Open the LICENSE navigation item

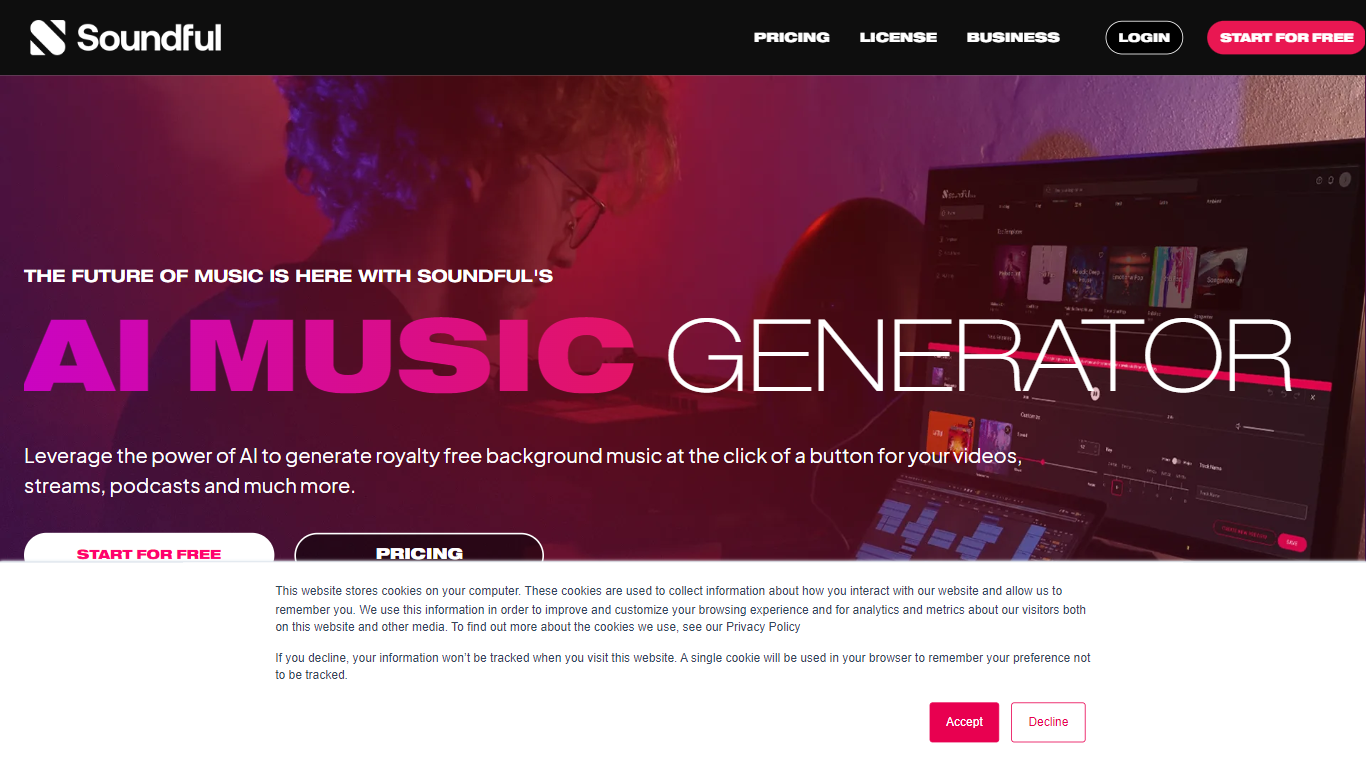click(x=898, y=37)
